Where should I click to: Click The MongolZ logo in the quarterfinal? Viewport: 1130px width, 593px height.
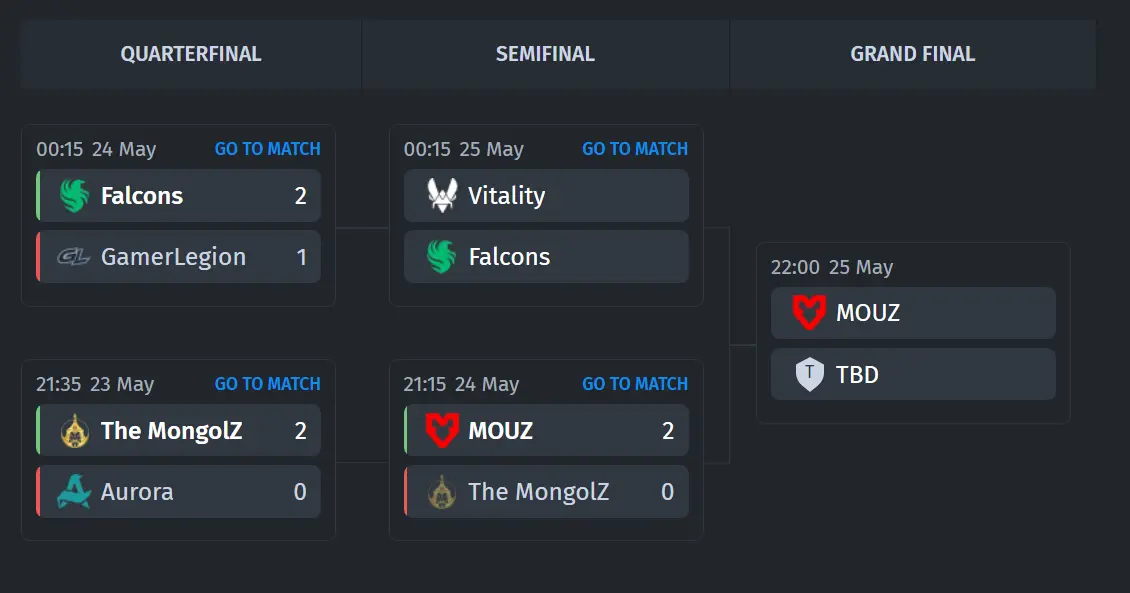74,431
